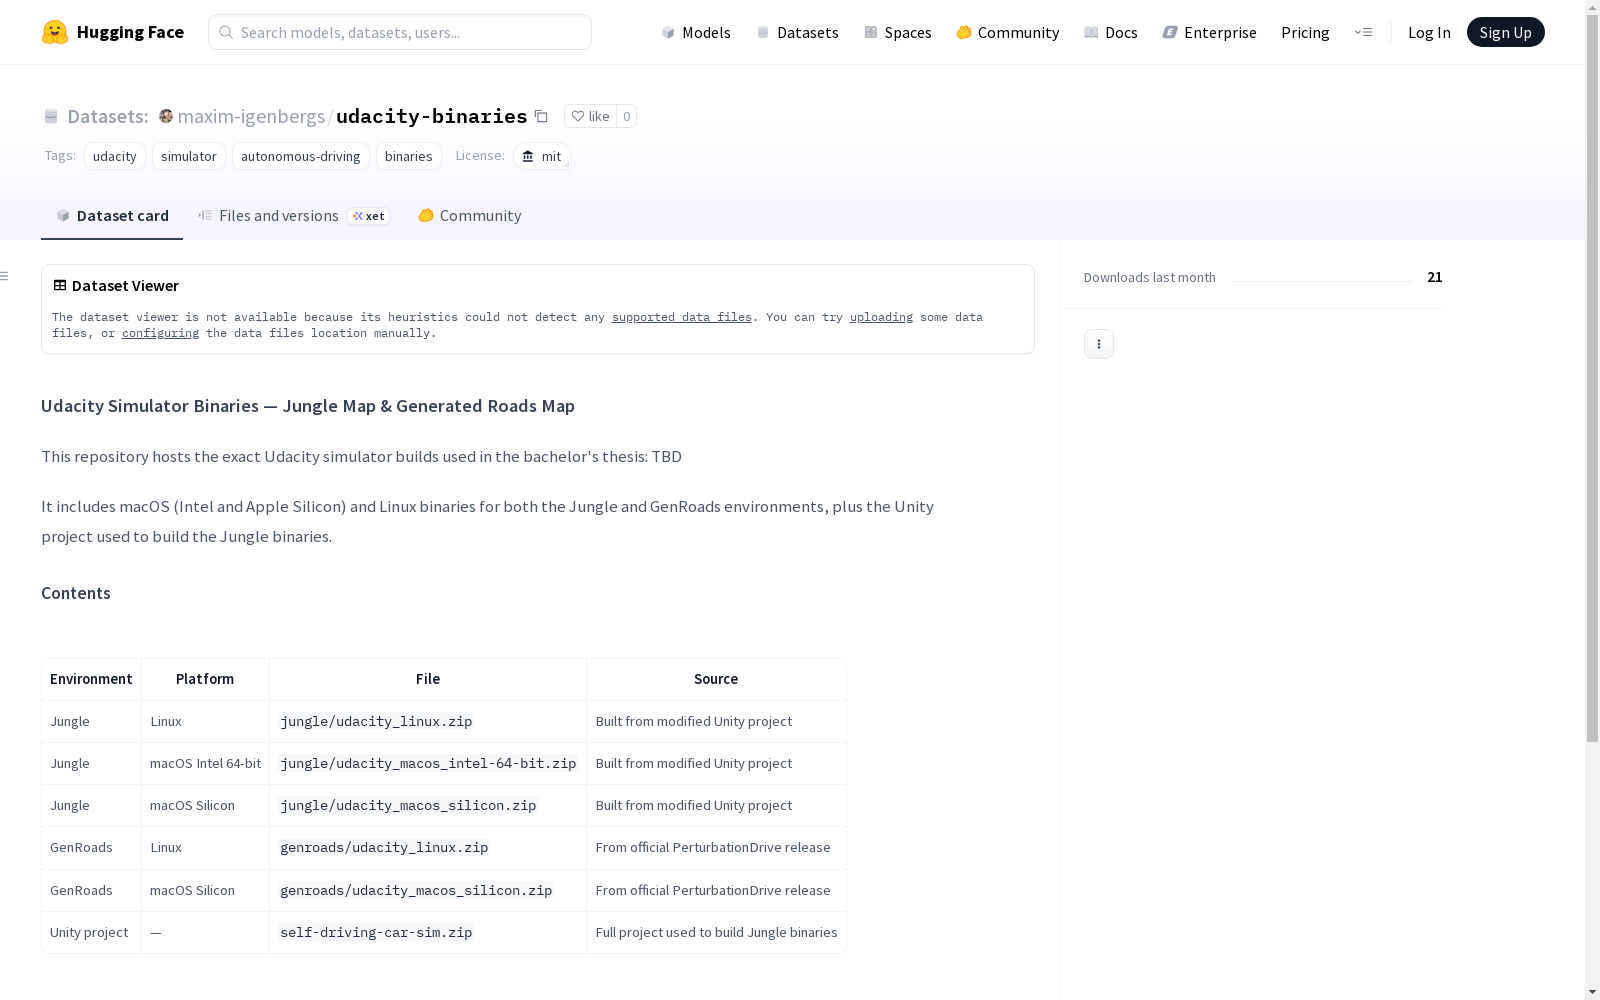This screenshot has width=1600, height=1000.
Task: Click self-driving-car-sim.zip file name
Action: click(x=376, y=933)
